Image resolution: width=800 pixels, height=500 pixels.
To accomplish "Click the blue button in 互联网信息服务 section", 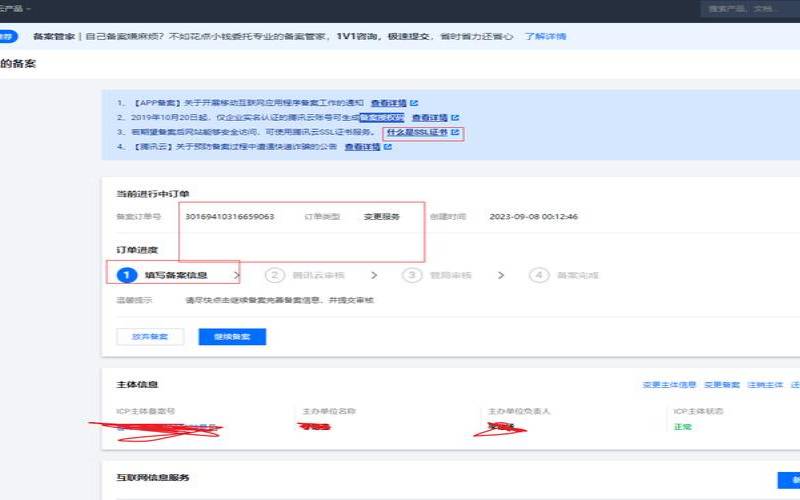I will click(x=789, y=480).
